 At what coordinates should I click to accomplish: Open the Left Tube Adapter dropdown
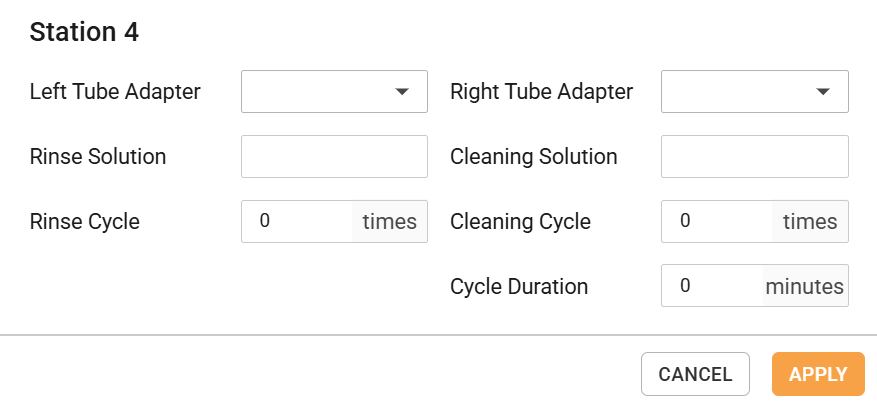(x=334, y=92)
